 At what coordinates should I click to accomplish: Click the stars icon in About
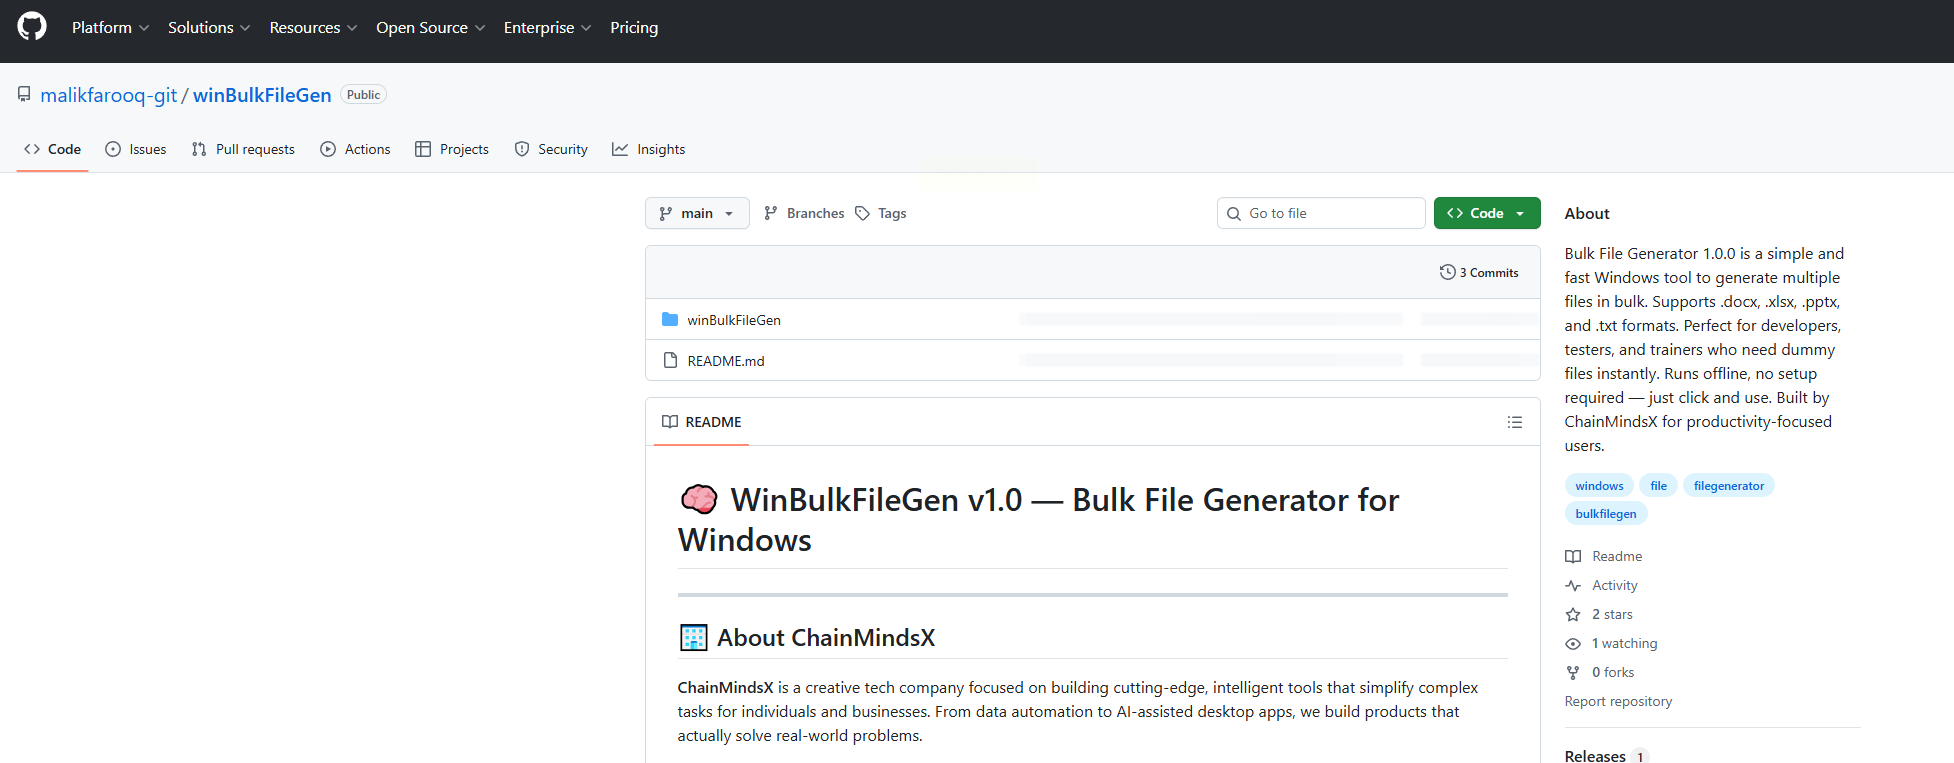click(x=1573, y=615)
